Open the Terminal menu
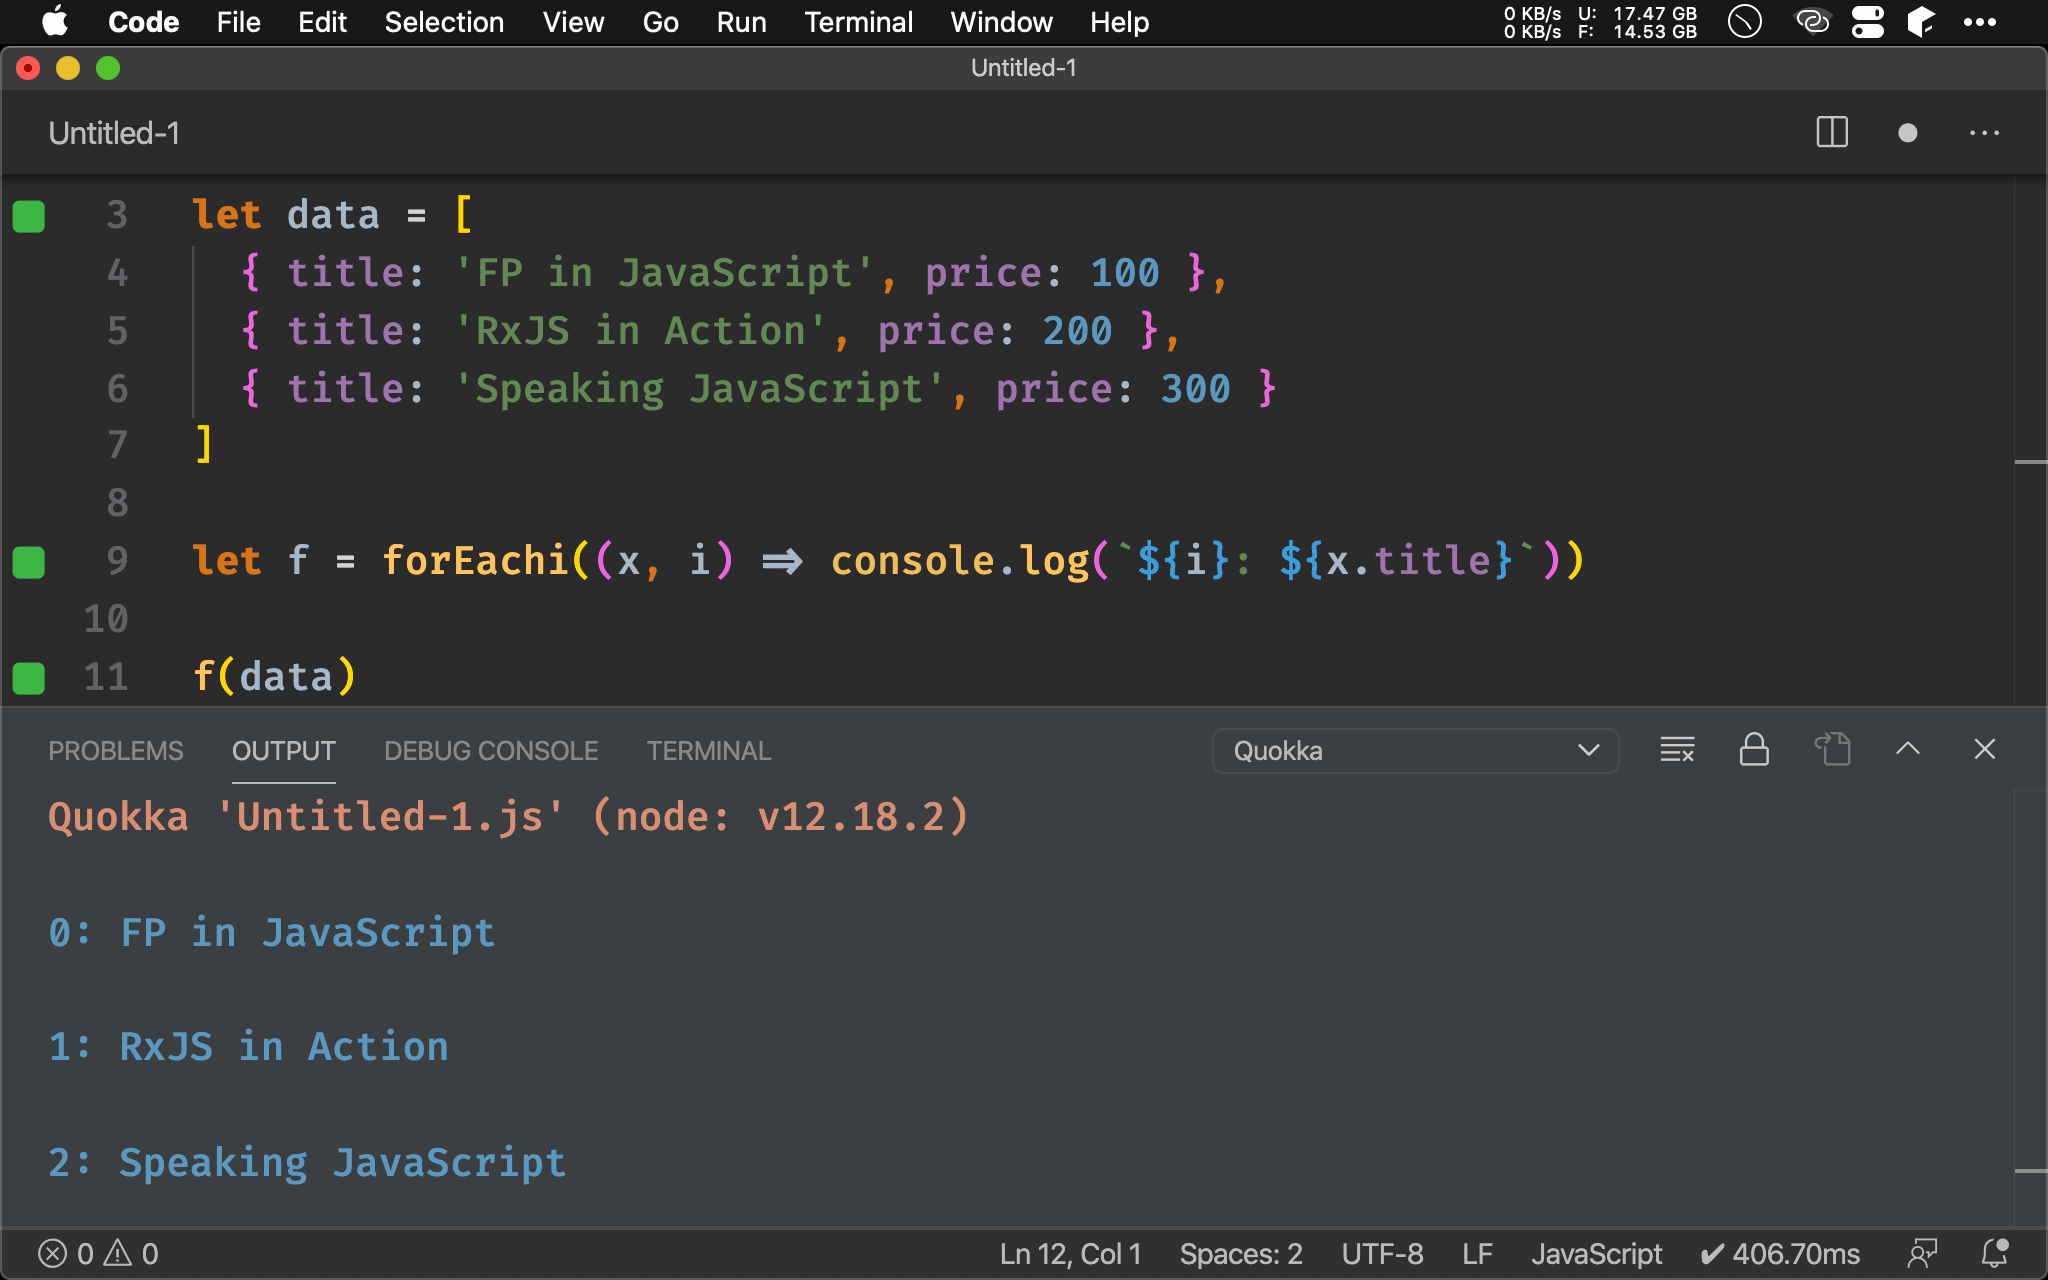Screen dimensions: 2048x1280 click(x=858, y=22)
